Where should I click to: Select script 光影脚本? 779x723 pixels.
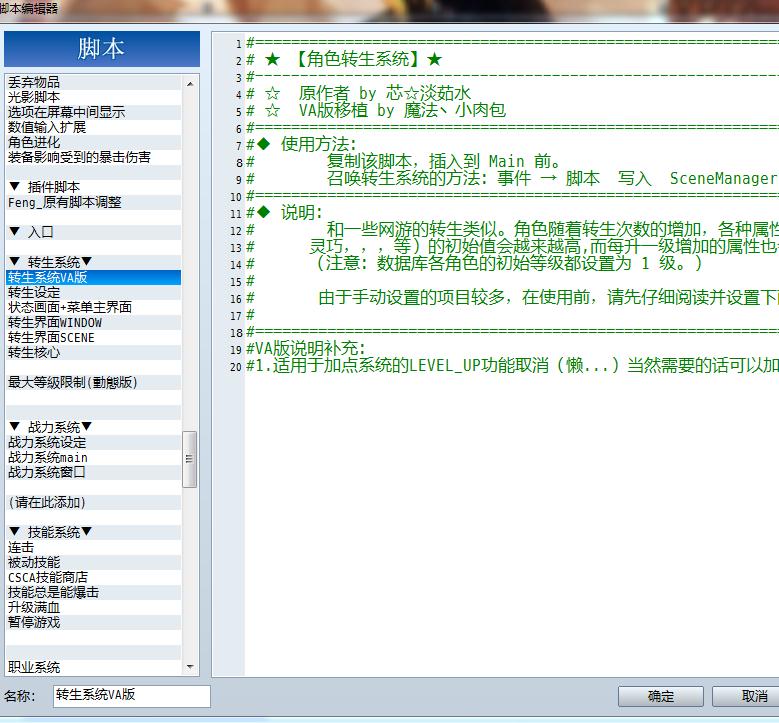click(93, 97)
